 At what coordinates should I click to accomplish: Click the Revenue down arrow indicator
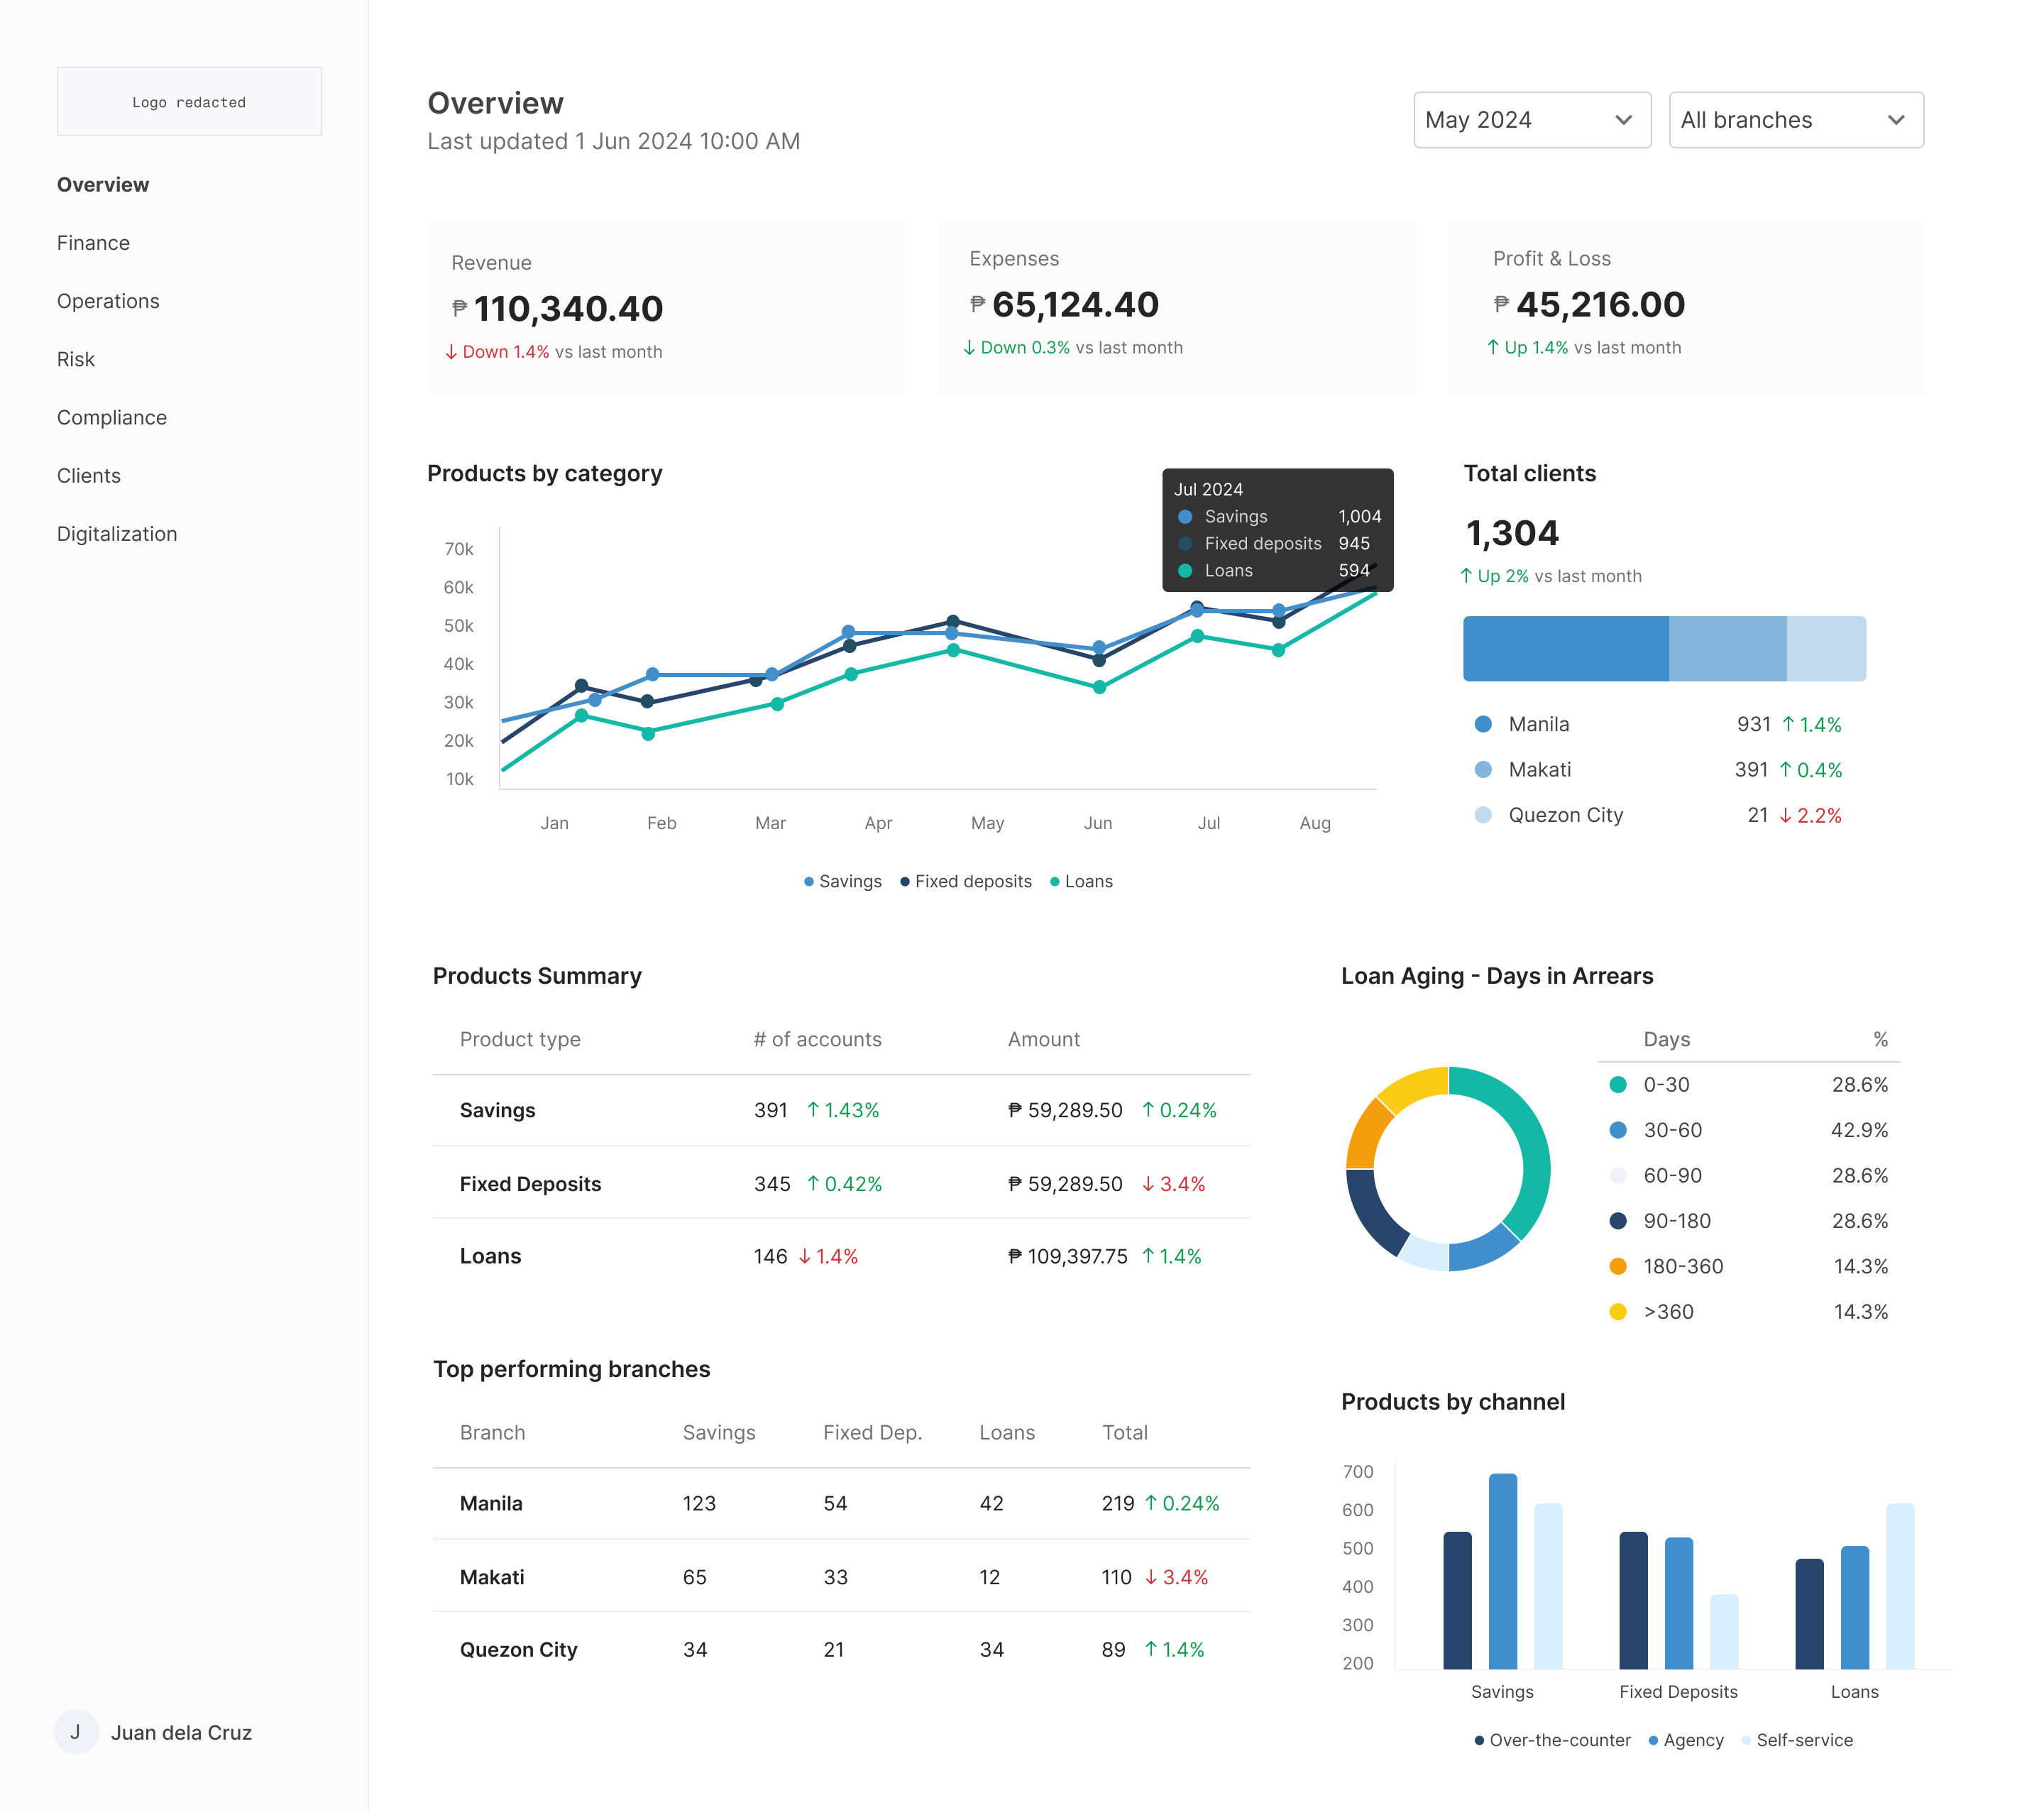click(x=451, y=352)
